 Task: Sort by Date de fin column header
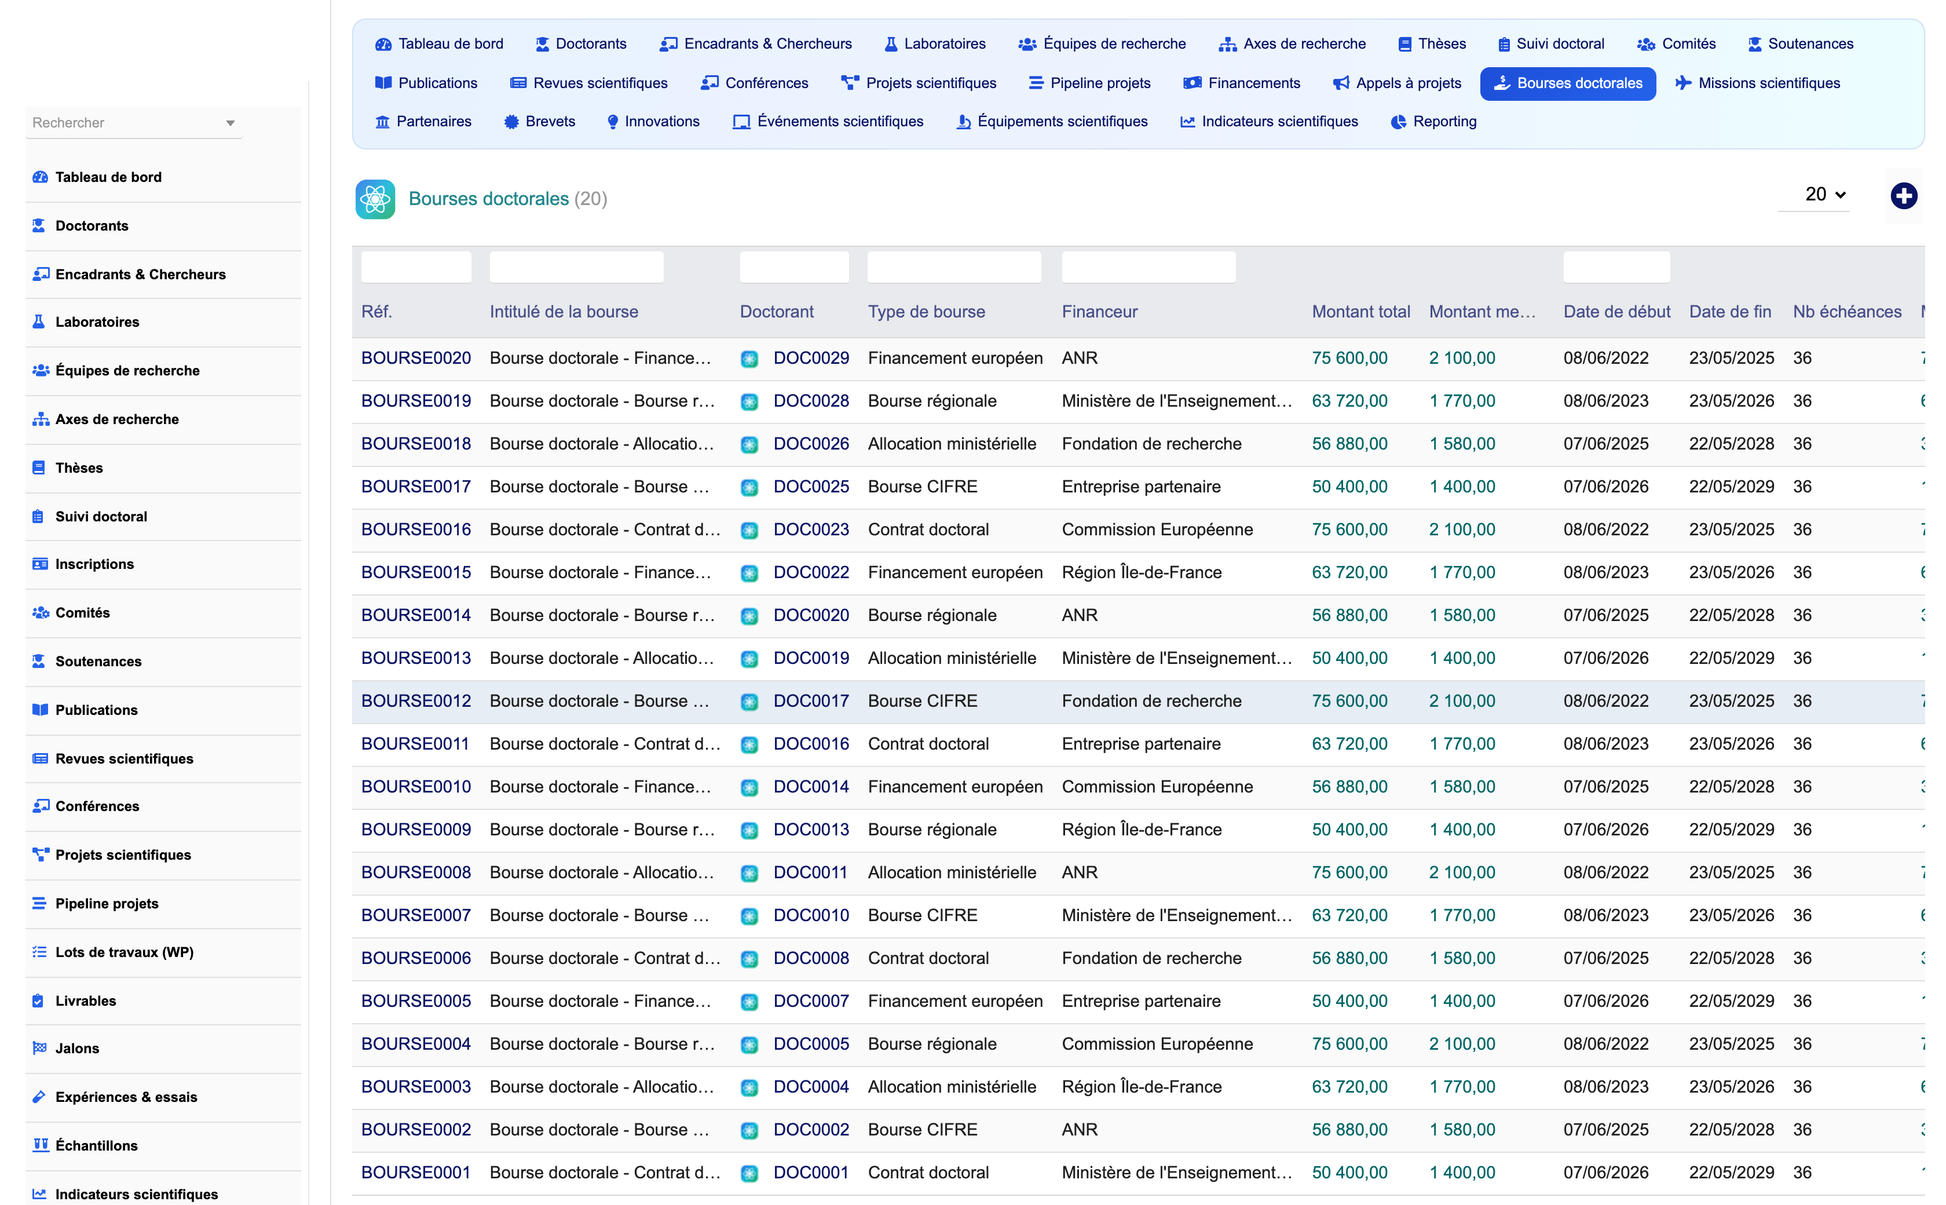[x=1730, y=312]
